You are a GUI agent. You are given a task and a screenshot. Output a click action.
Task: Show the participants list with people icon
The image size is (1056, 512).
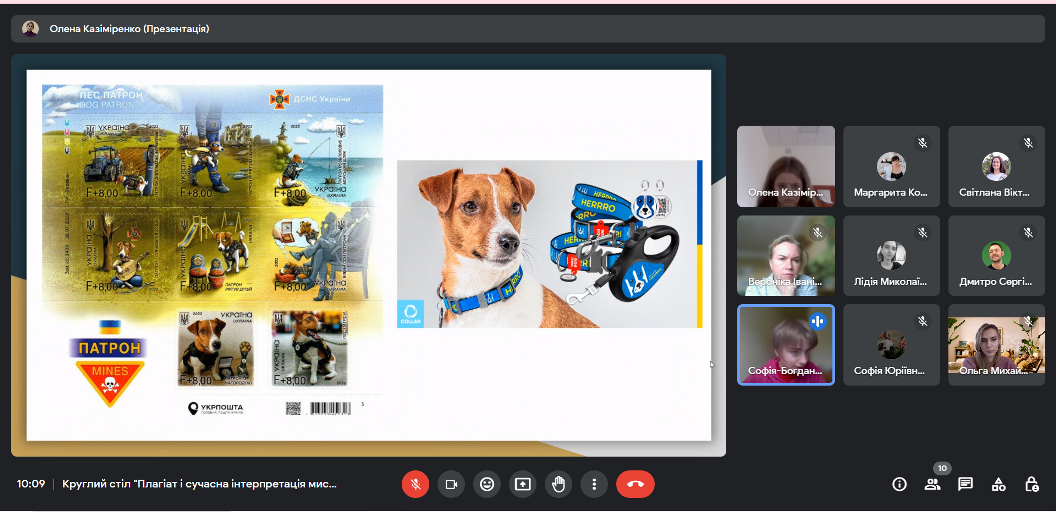point(932,484)
